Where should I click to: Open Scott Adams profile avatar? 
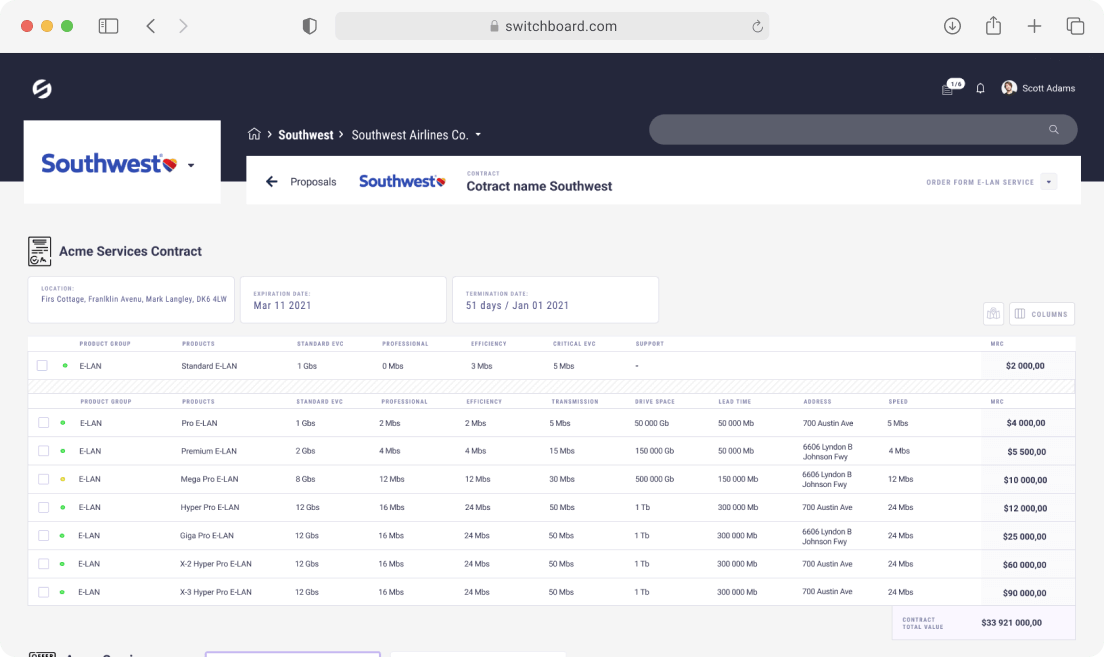[x=1009, y=88]
